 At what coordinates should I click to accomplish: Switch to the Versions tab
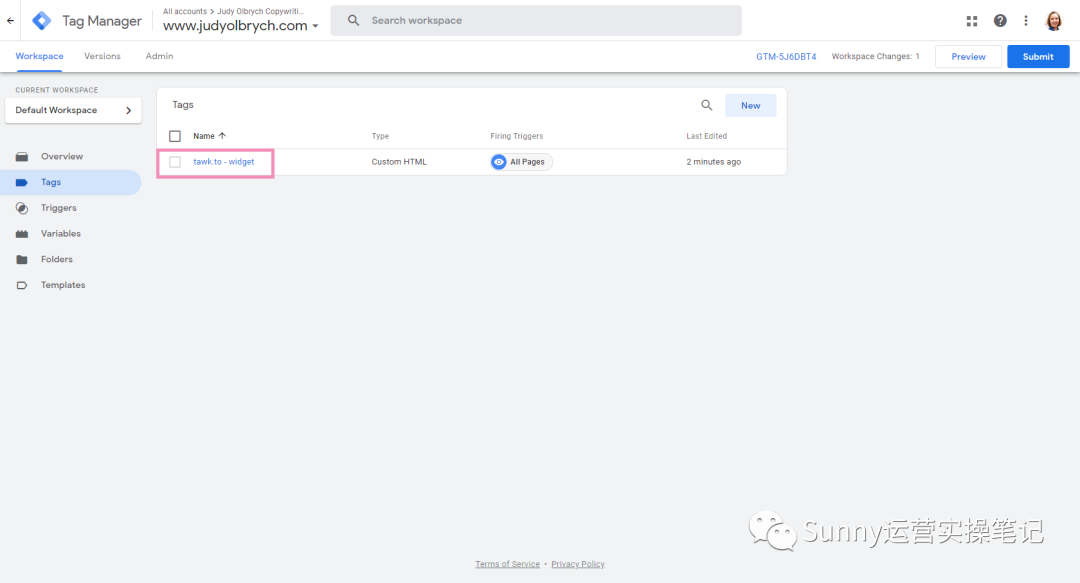pyautogui.click(x=102, y=57)
